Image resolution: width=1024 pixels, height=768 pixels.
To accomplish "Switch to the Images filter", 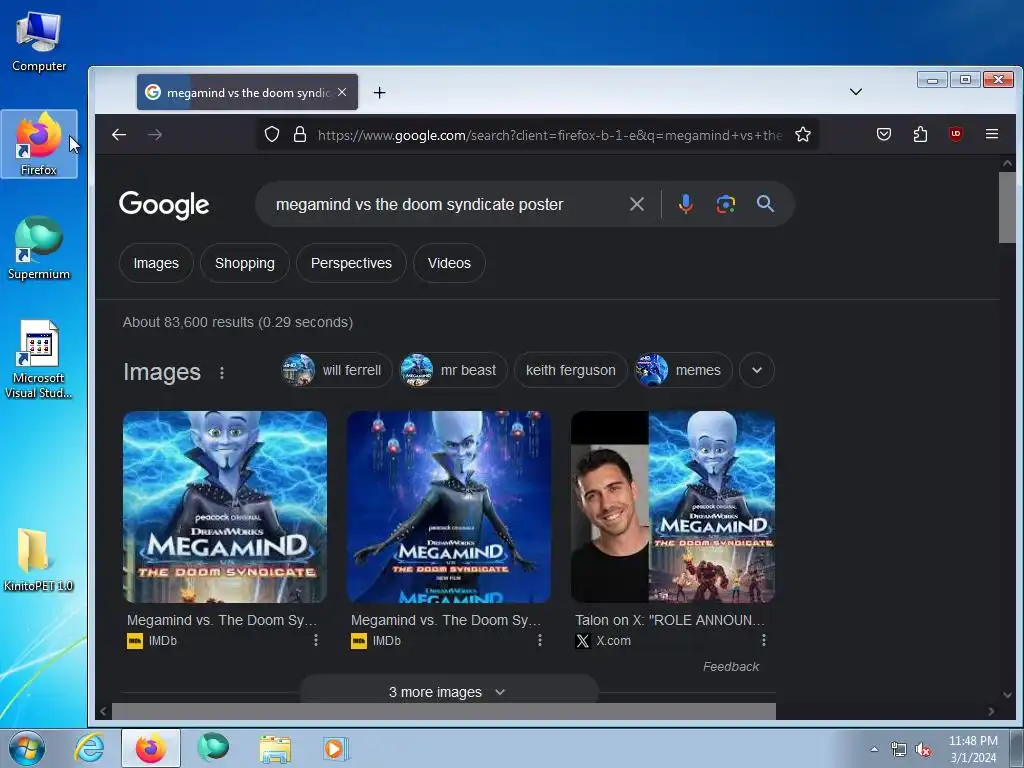I will coord(156,263).
